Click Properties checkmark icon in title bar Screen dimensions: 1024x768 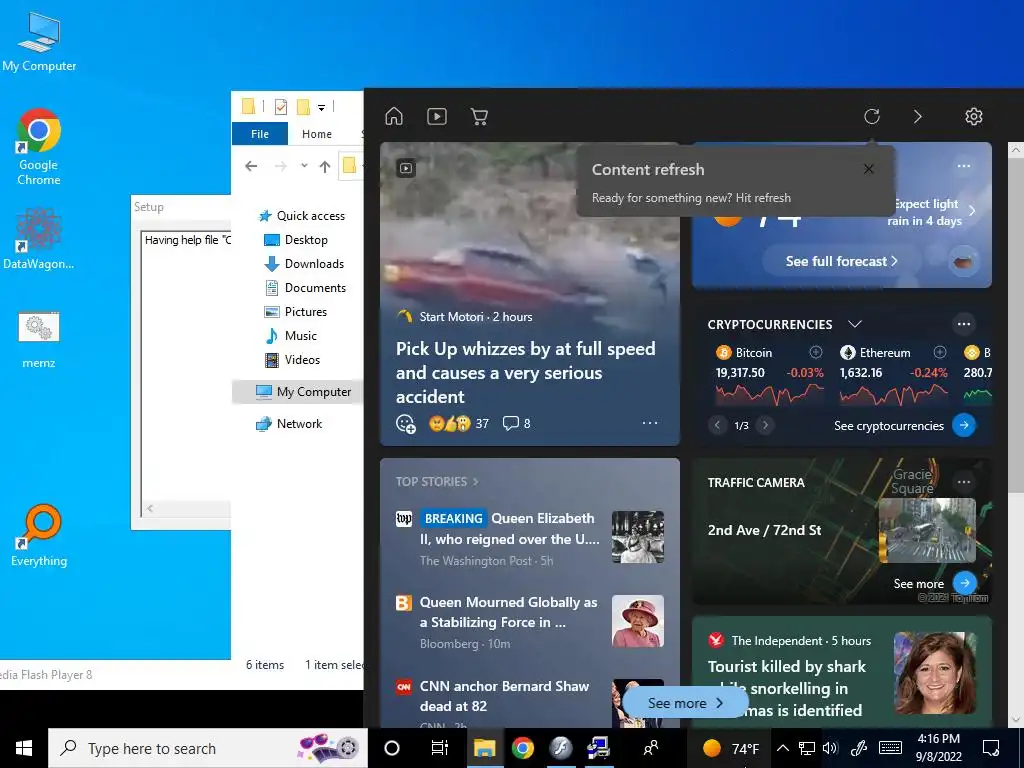pyautogui.click(x=281, y=106)
